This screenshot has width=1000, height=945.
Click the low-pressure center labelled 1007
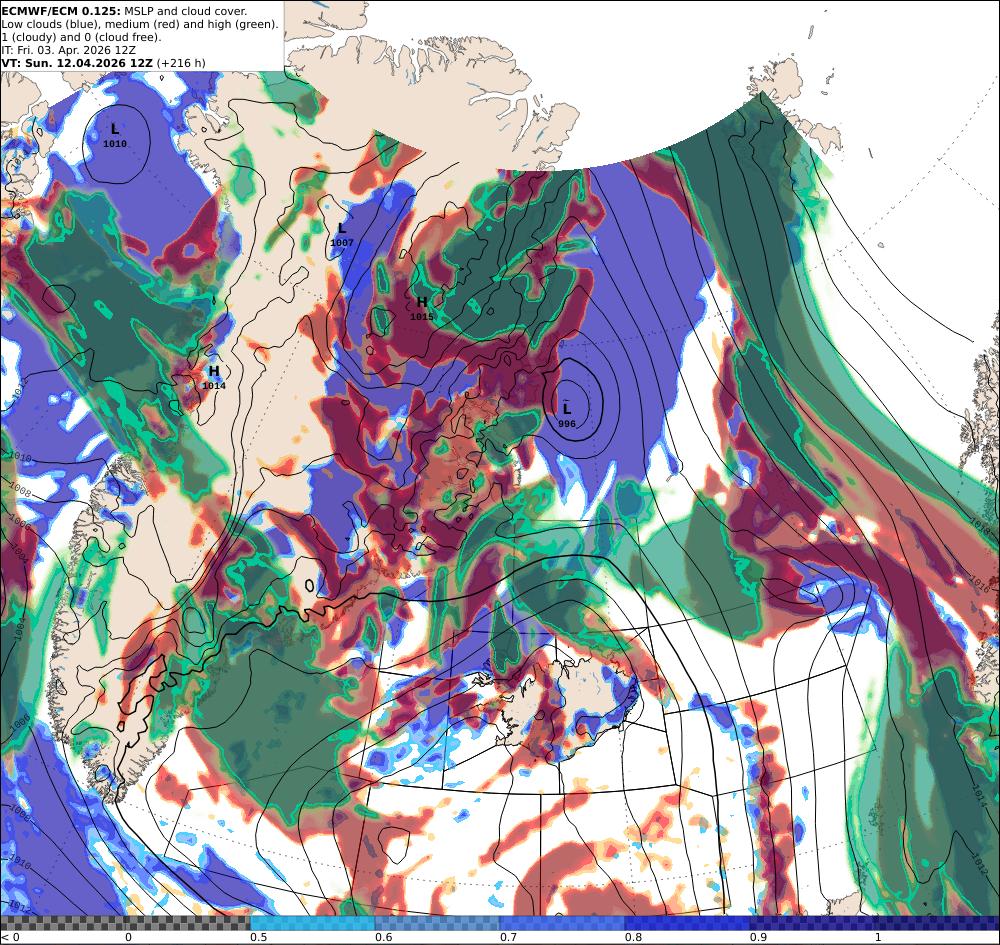coord(342,235)
